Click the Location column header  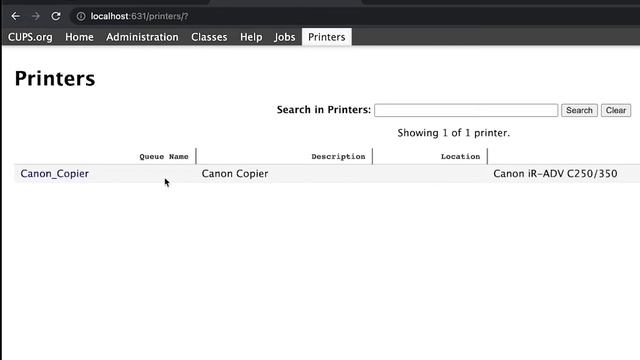pos(460,157)
